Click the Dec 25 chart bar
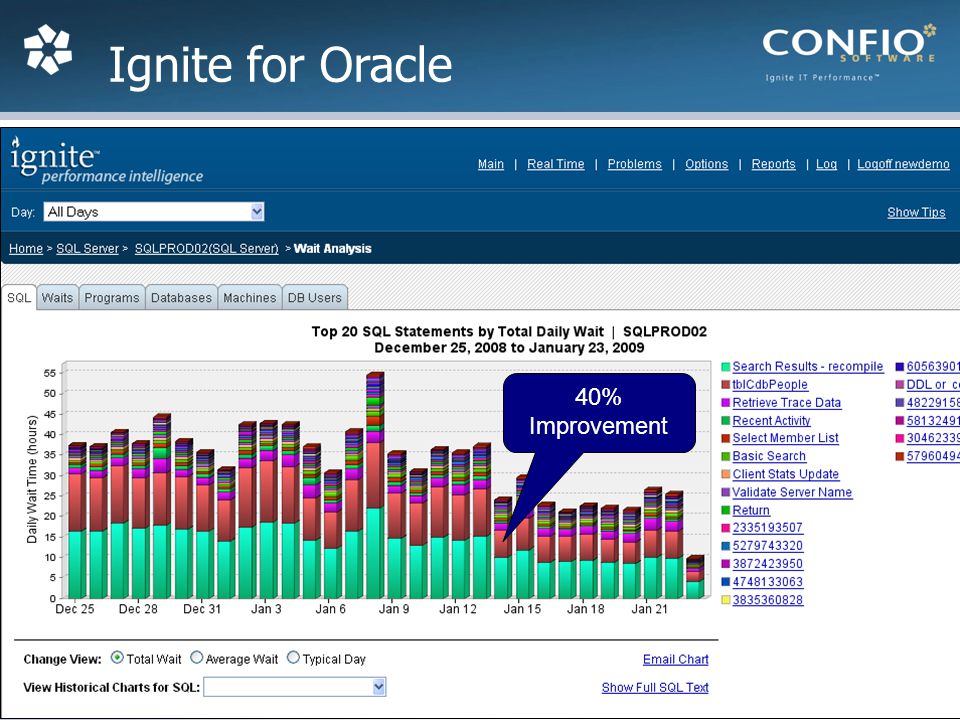Image resolution: width=960 pixels, height=720 pixels. coord(76,520)
